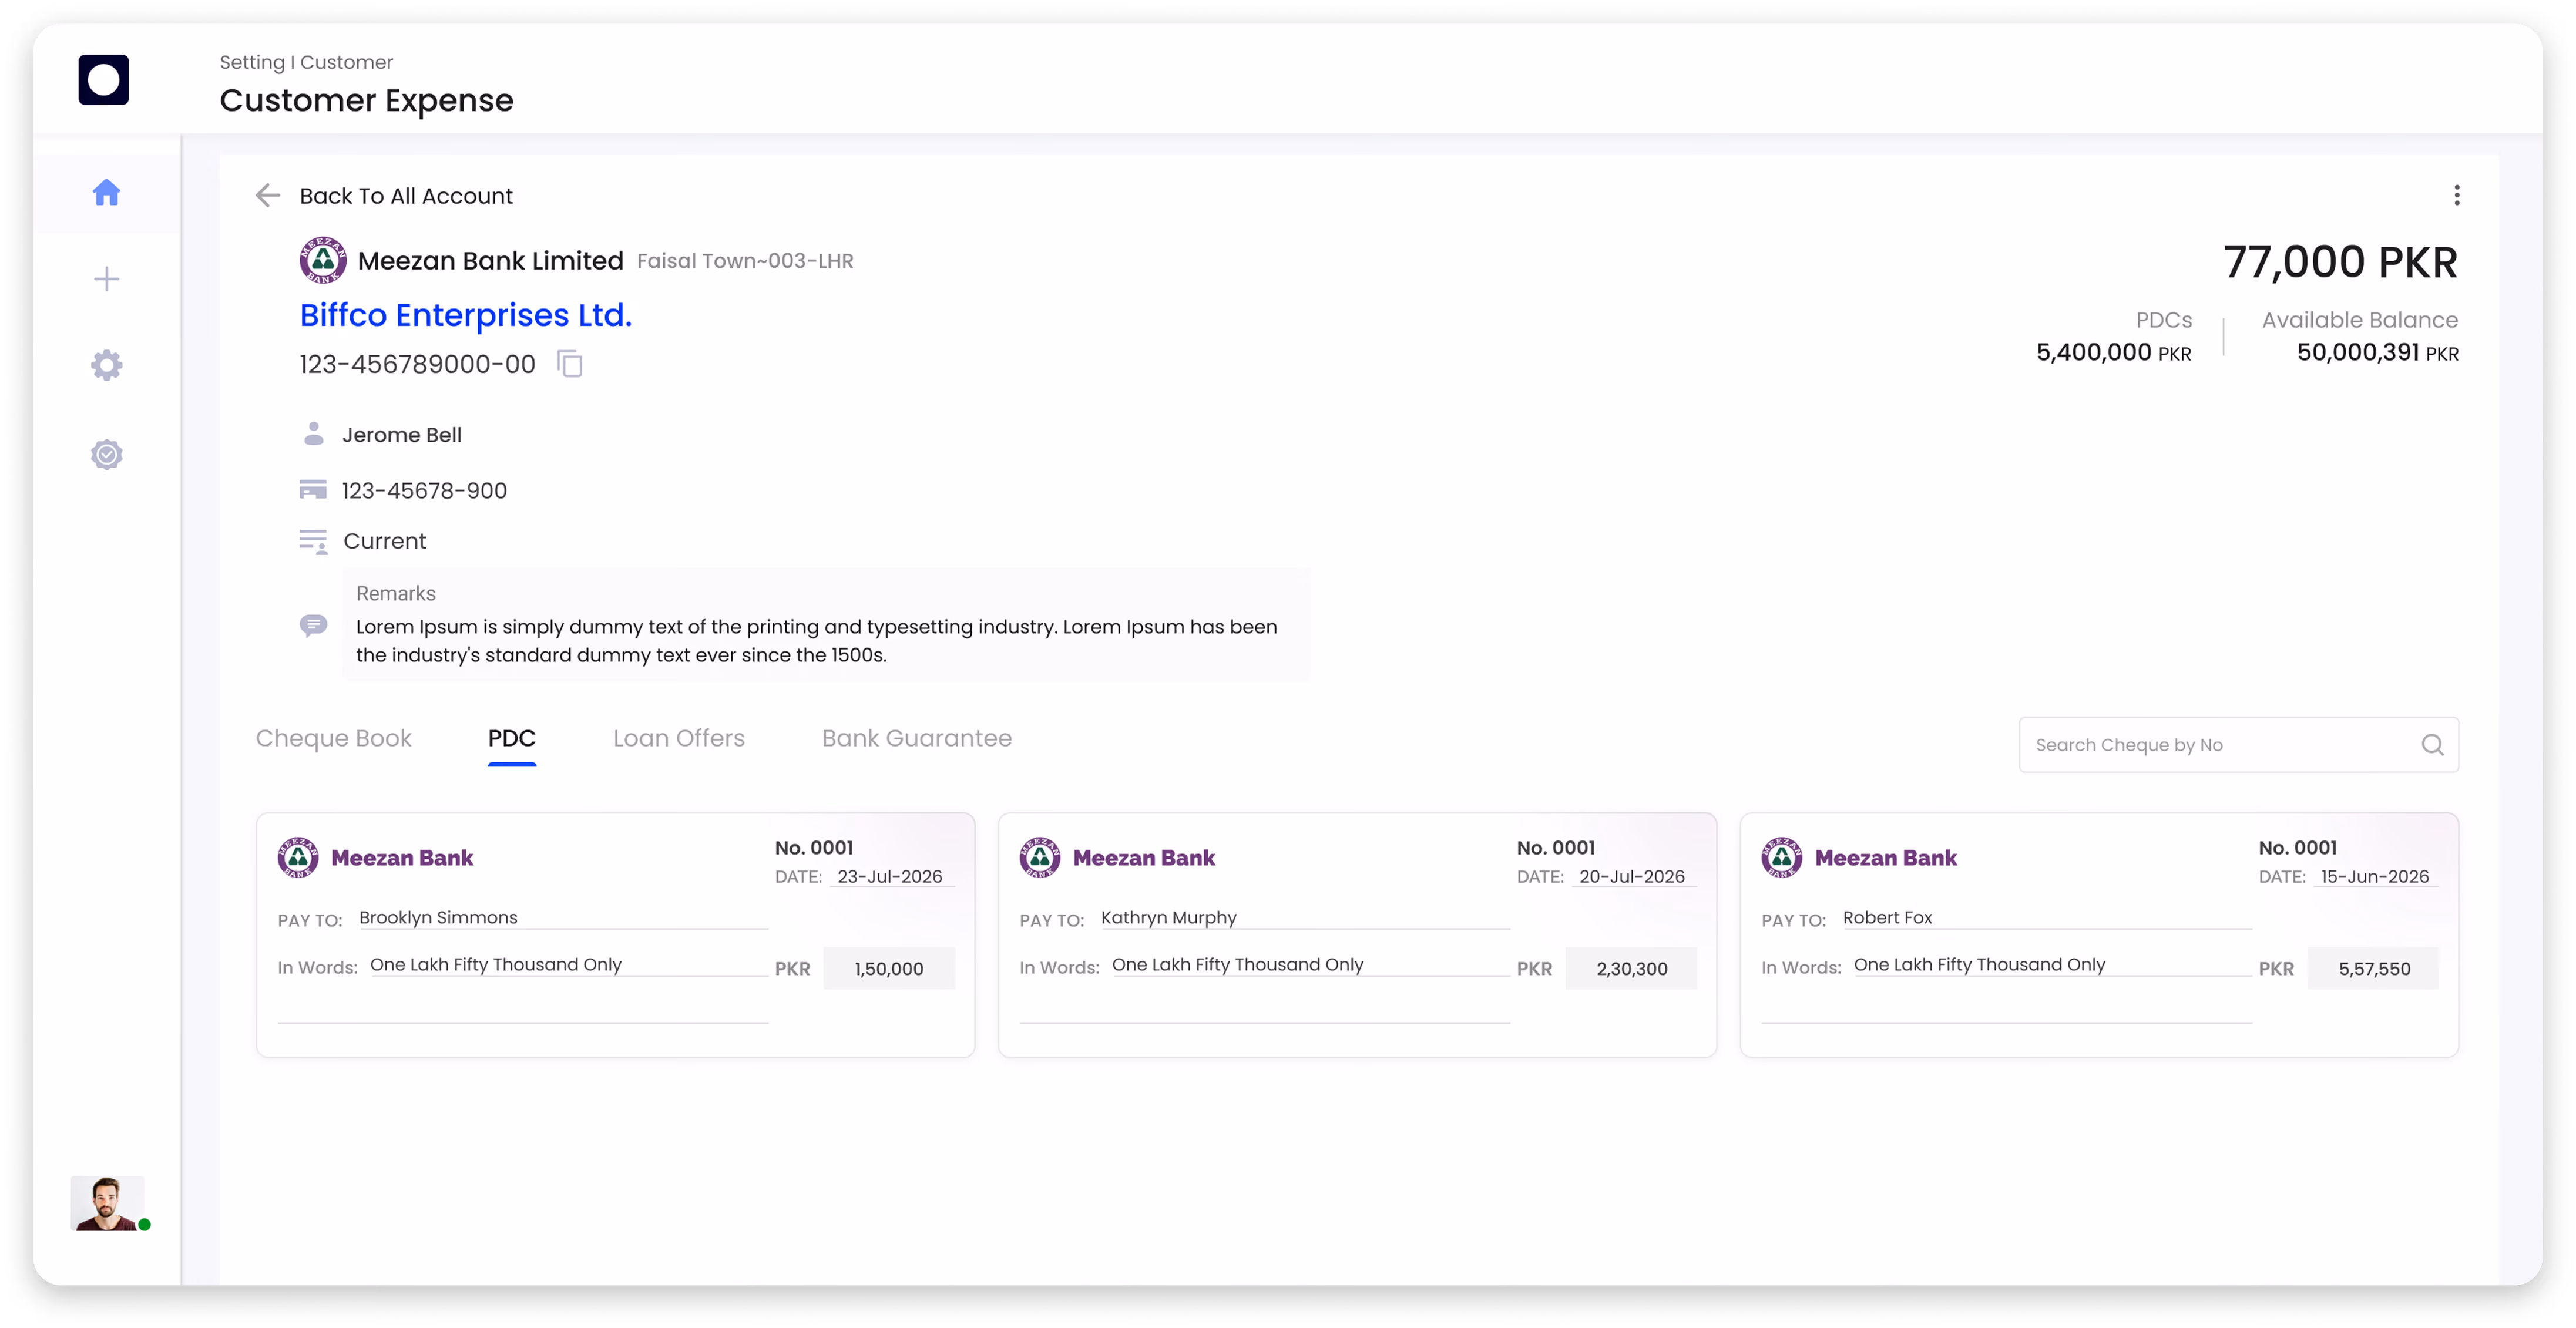2576x1328 pixels.
Task: Open the Home sidebar icon
Action: (106, 192)
